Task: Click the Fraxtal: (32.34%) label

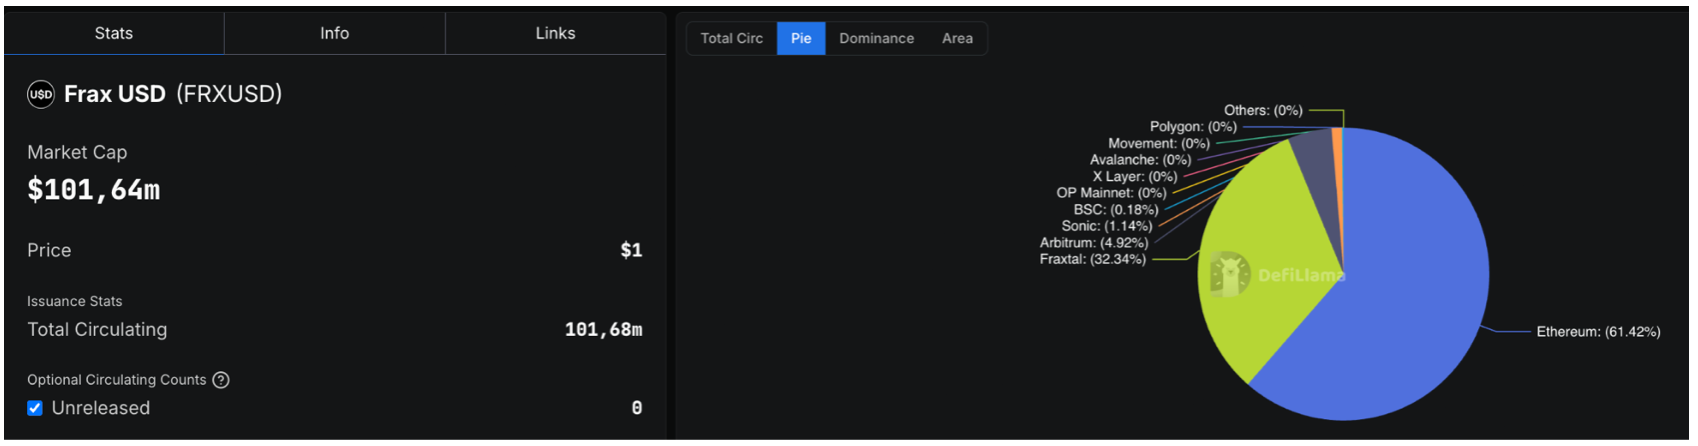Action: (x=1092, y=259)
